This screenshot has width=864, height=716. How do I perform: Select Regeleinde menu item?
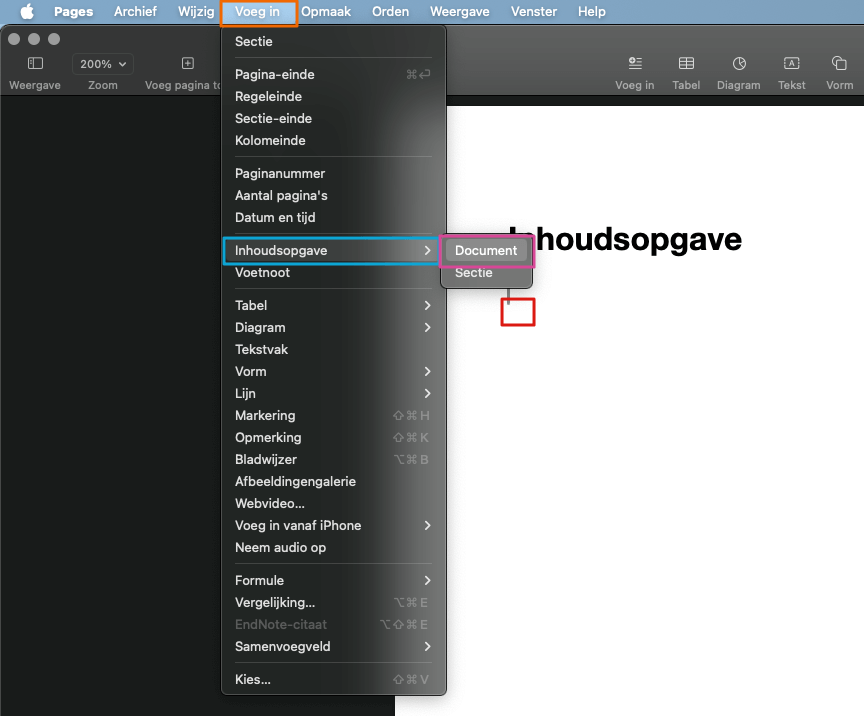333,96
